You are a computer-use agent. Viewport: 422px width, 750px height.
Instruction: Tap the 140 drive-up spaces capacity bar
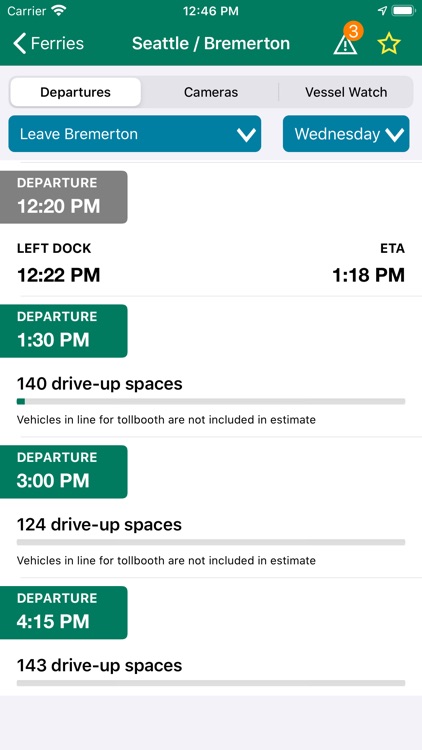click(x=211, y=401)
